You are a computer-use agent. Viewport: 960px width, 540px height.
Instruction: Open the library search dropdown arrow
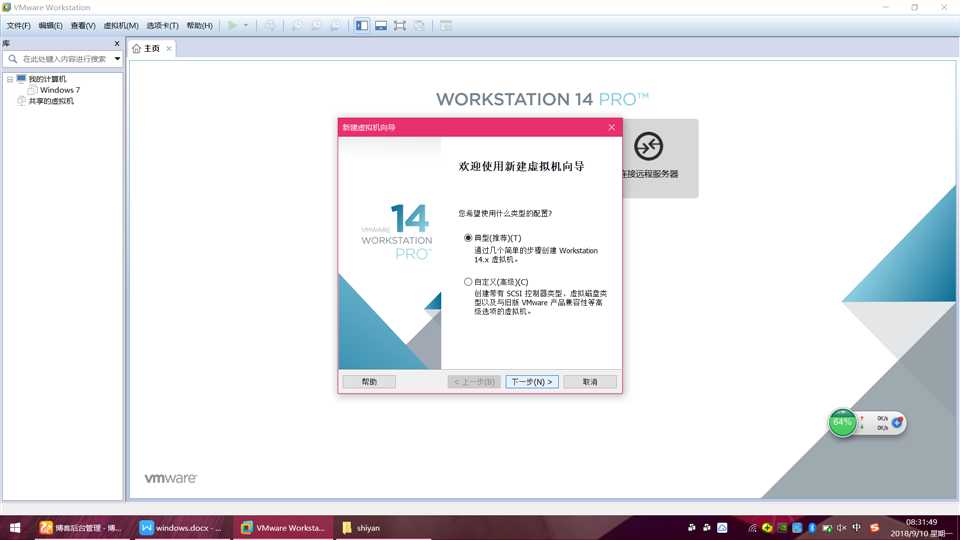(x=117, y=59)
